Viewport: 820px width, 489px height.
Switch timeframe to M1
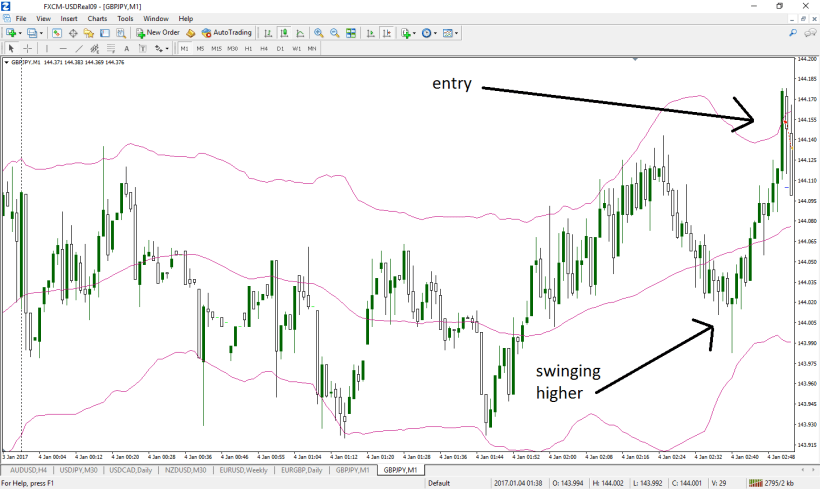coord(184,48)
